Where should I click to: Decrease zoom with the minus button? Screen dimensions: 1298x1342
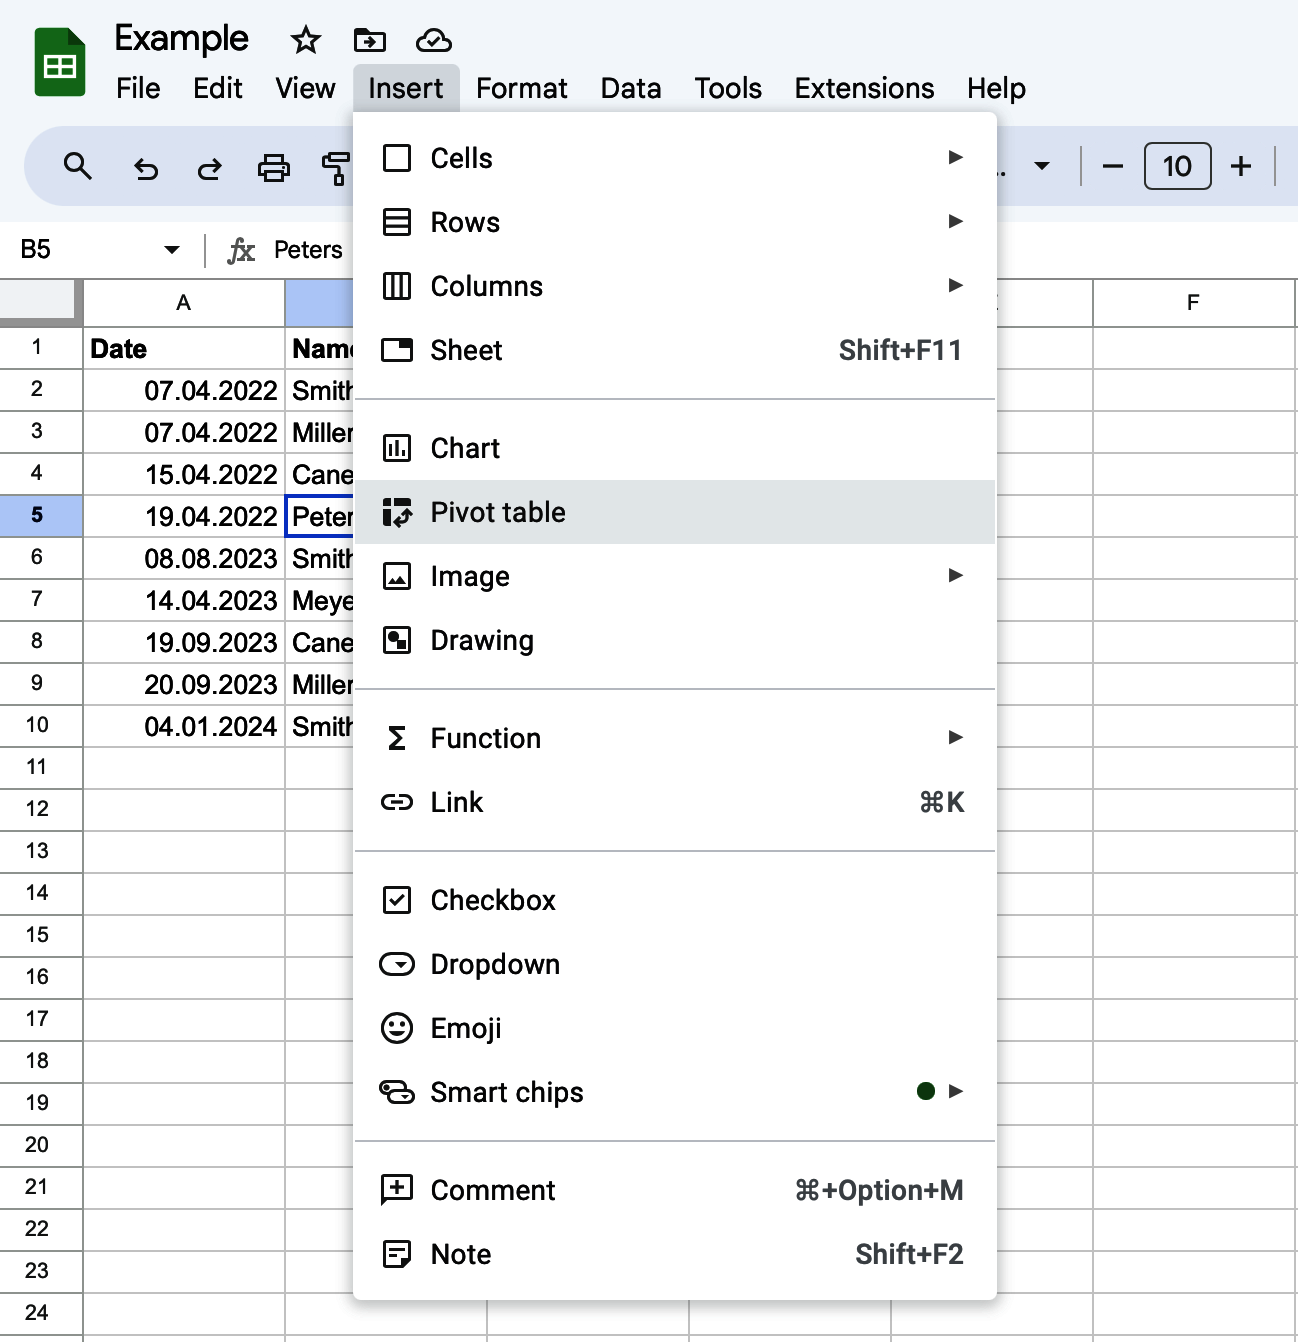pos(1111,166)
